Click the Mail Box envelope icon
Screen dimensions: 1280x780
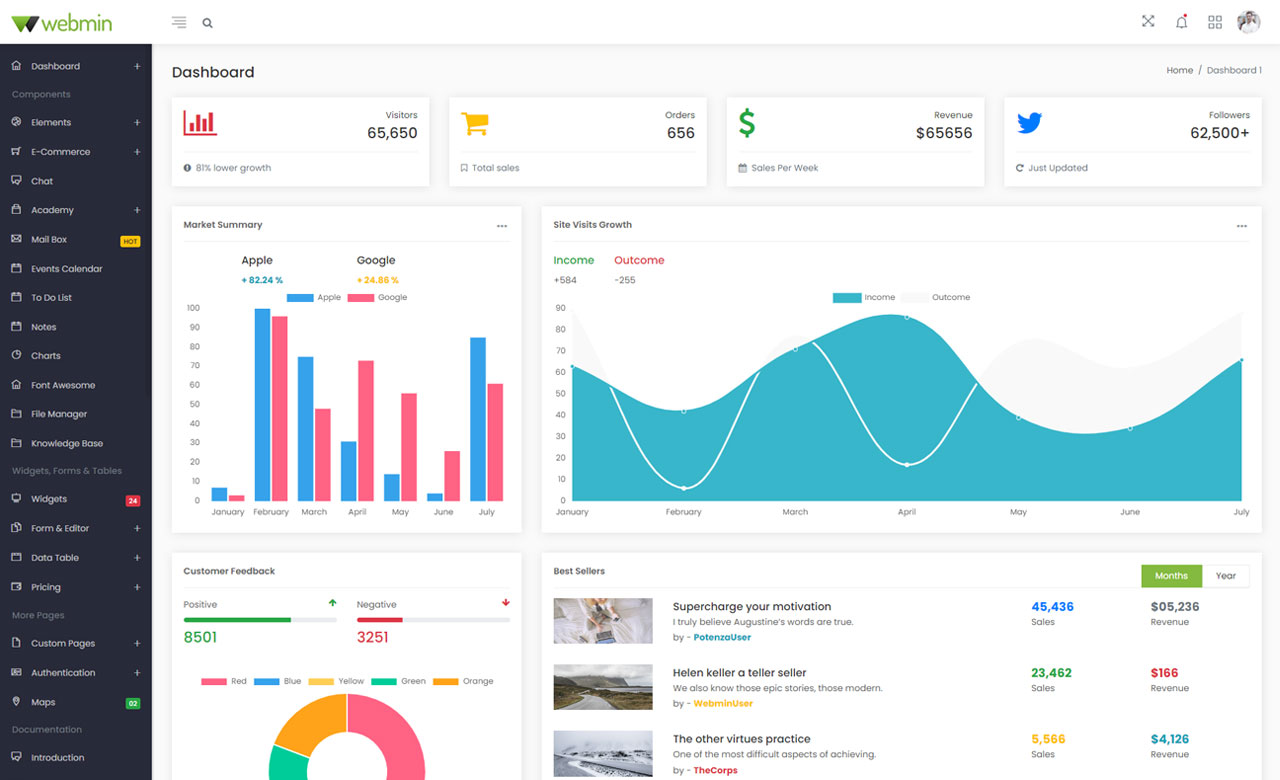tap(16, 239)
